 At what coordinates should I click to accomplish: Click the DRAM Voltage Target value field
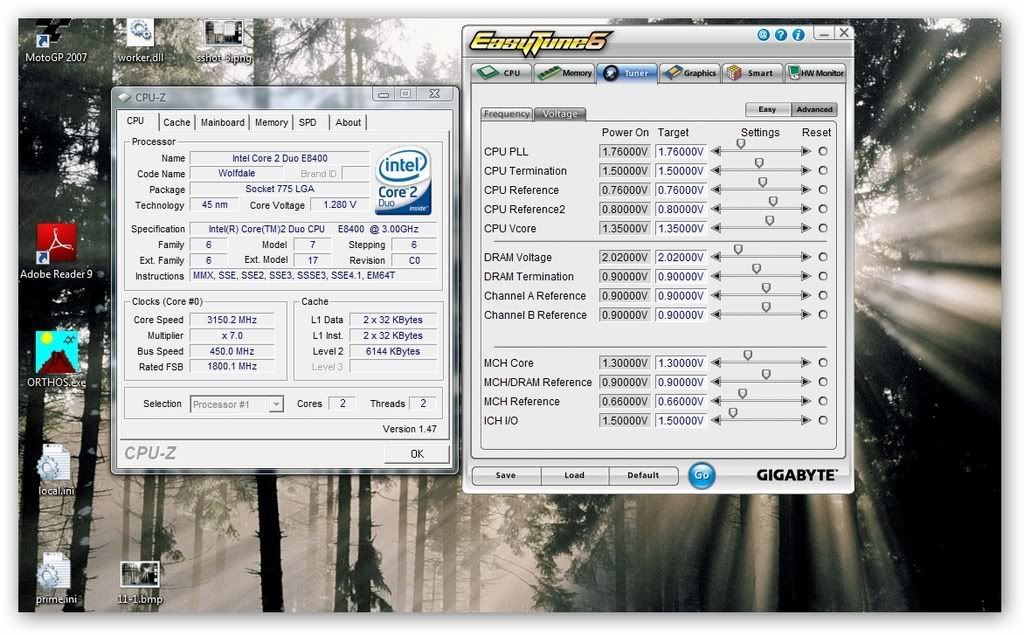[680, 257]
